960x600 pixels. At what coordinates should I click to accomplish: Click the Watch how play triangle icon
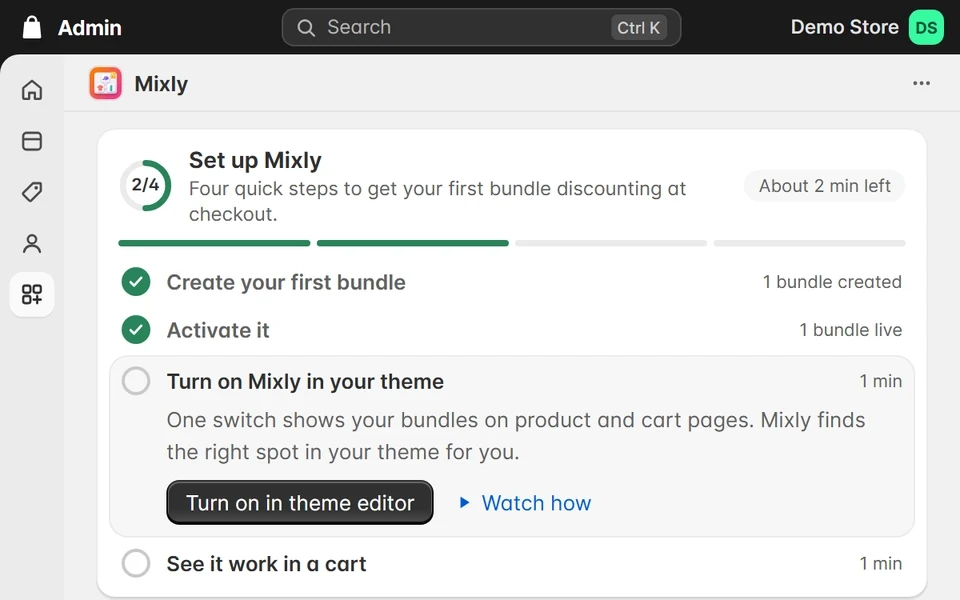[x=465, y=503]
